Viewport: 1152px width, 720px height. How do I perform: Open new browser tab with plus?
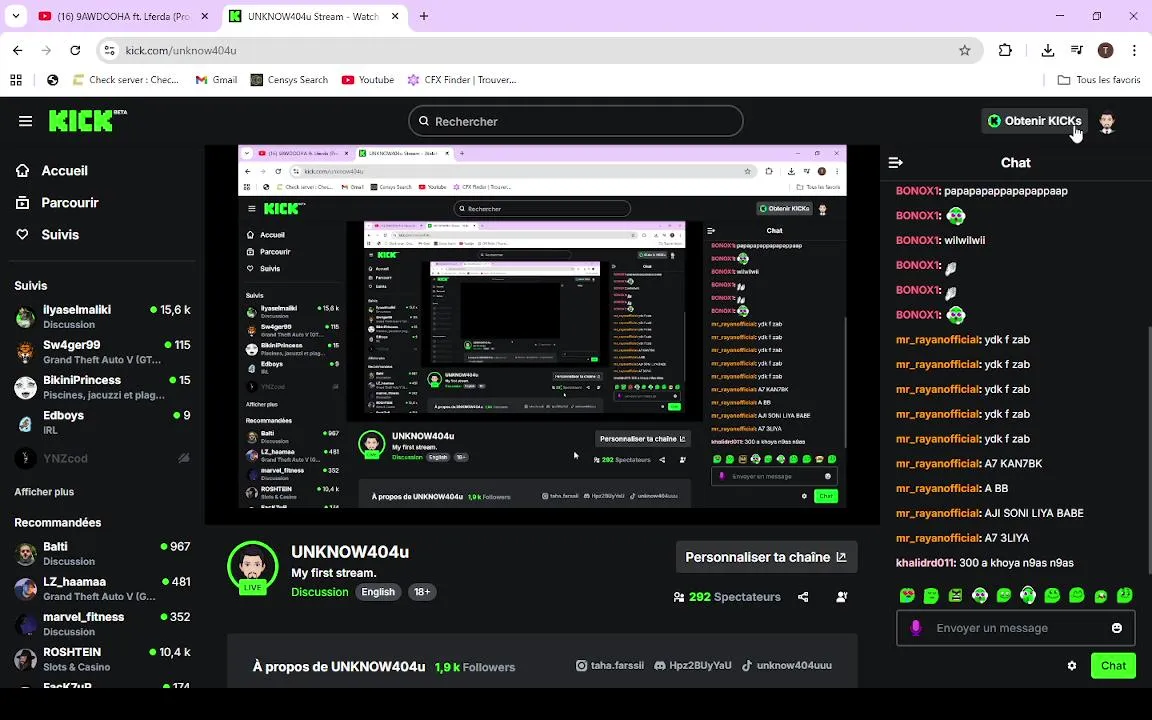click(424, 16)
